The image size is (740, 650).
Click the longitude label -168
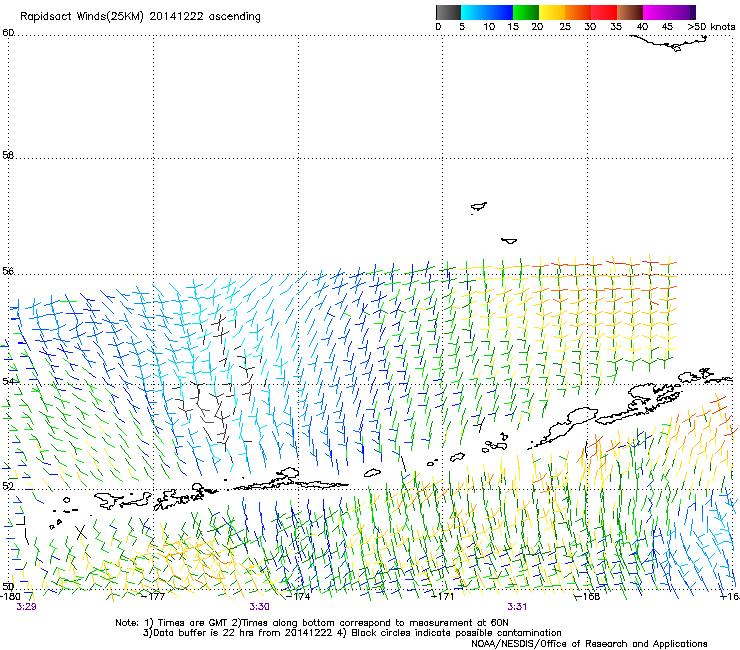click(x=588, y=596)
